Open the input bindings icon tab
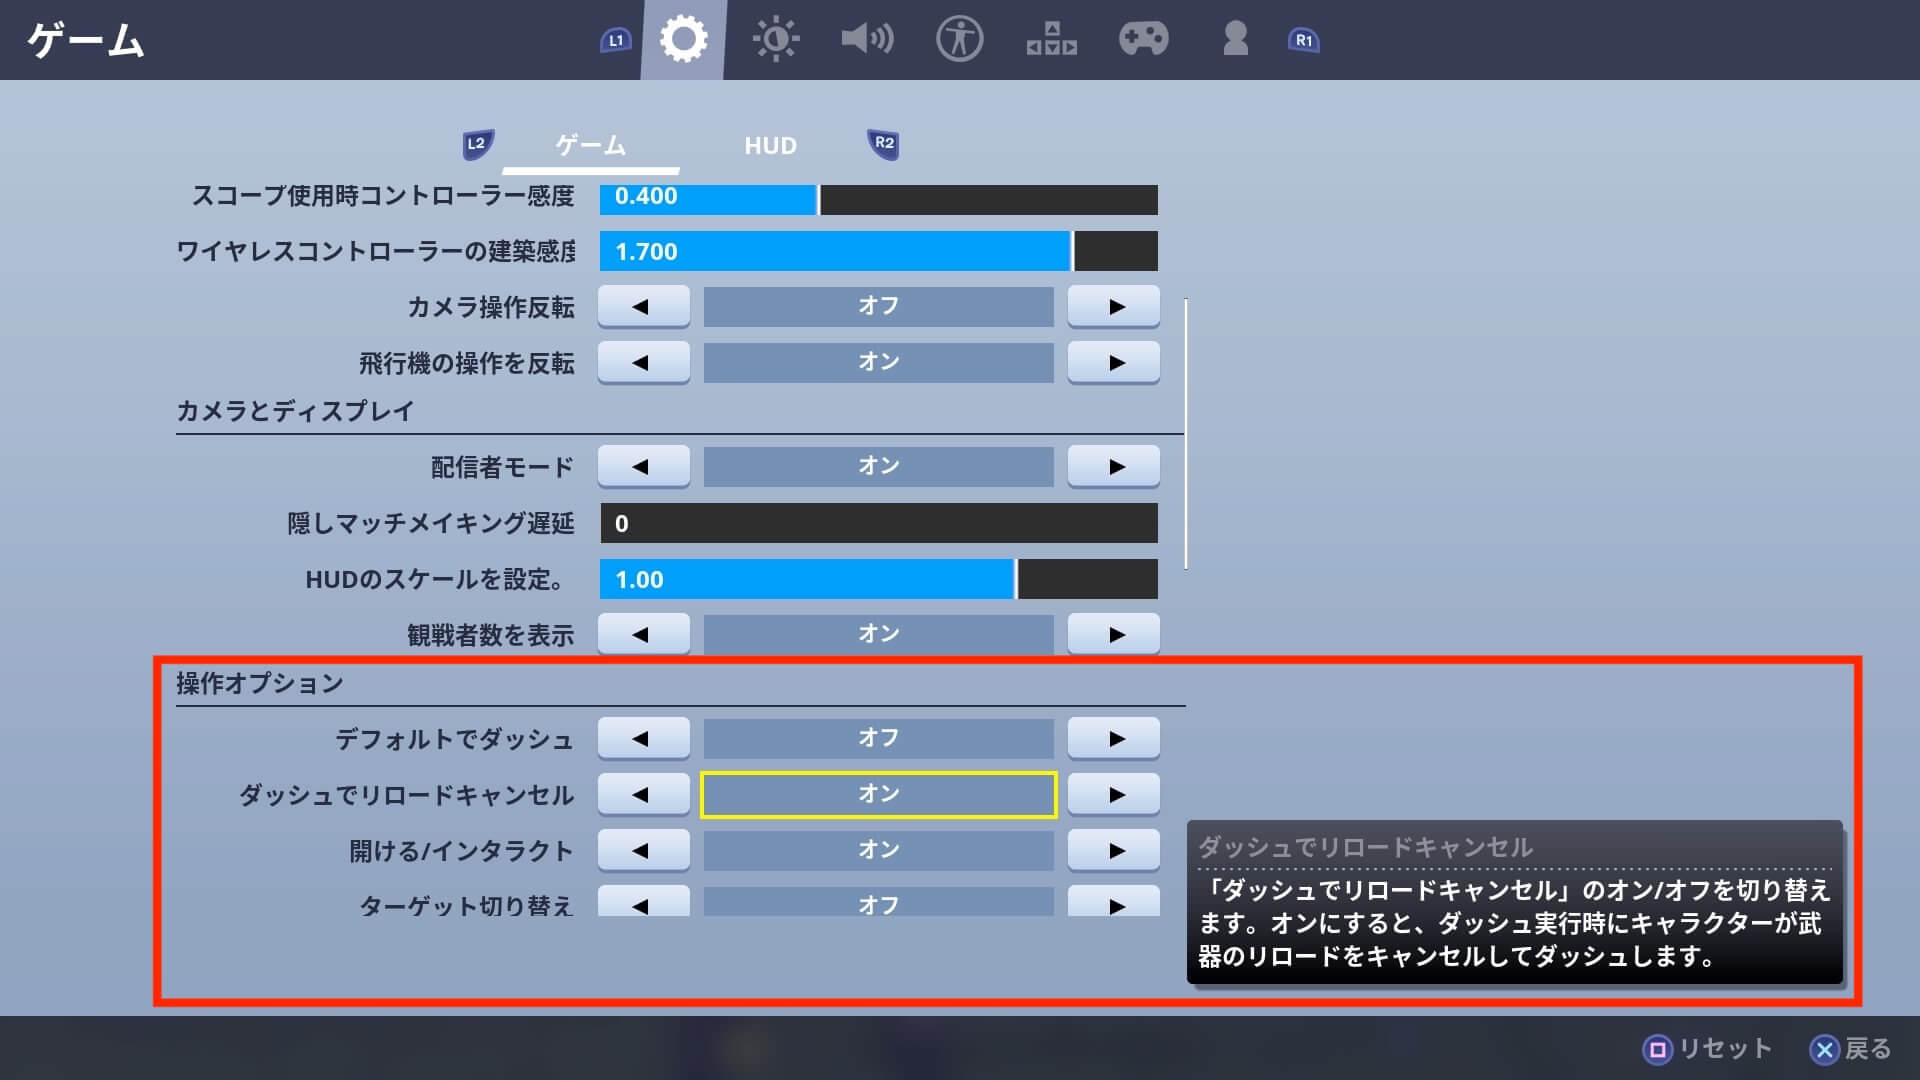This screenshot has height=1080, width=1920. point(1051,40)
